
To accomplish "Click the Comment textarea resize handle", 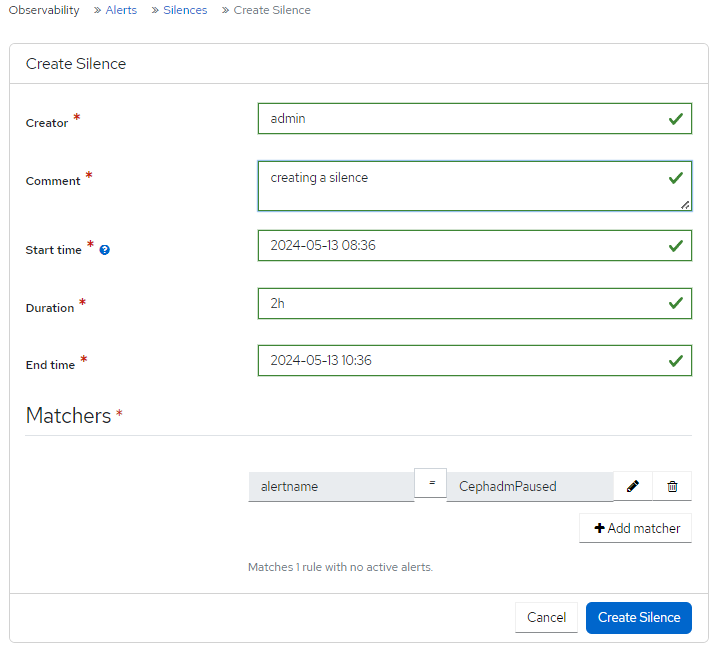I will [x=685, y=205].
